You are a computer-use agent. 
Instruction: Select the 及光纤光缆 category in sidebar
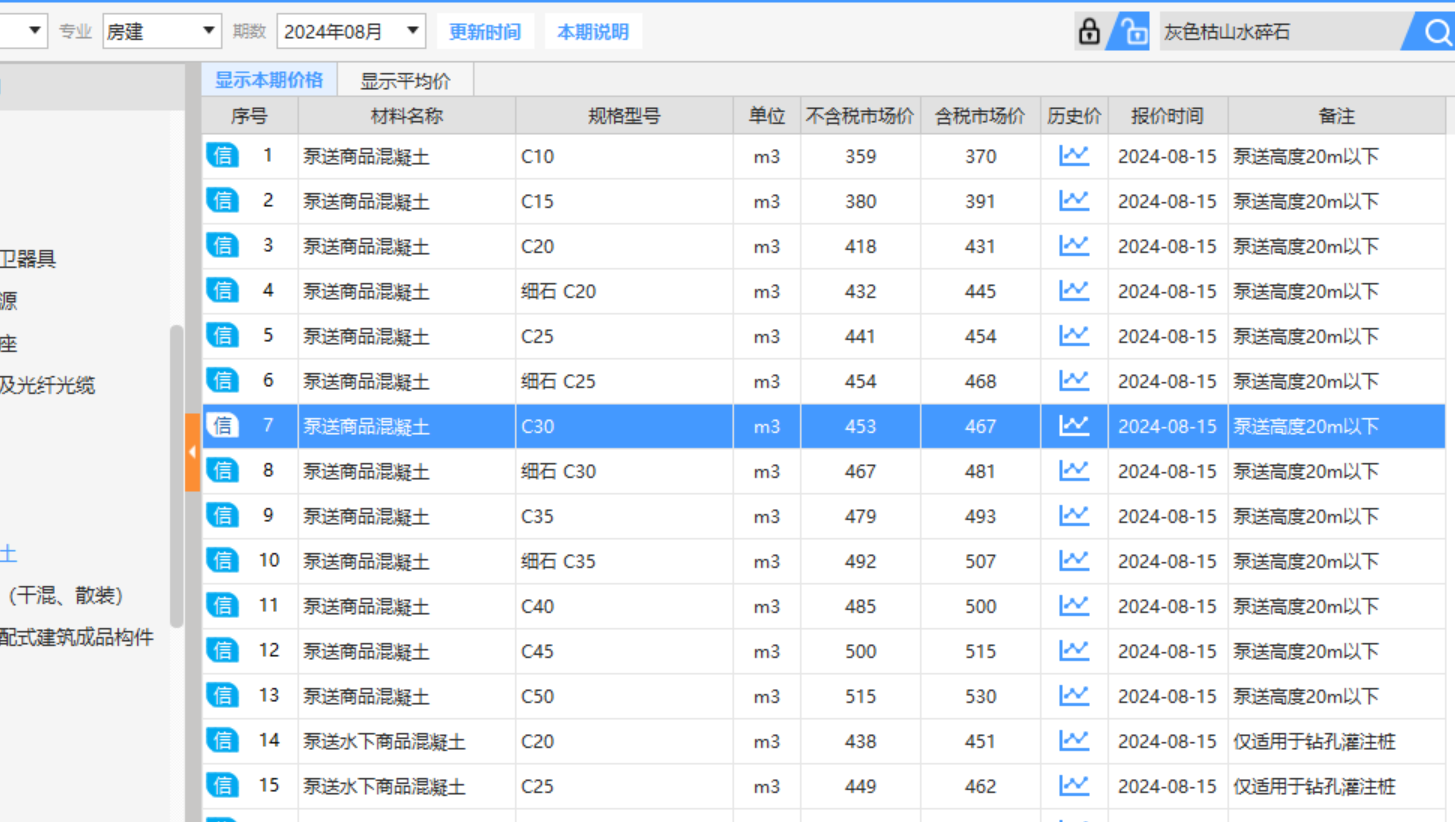point(48,385)
